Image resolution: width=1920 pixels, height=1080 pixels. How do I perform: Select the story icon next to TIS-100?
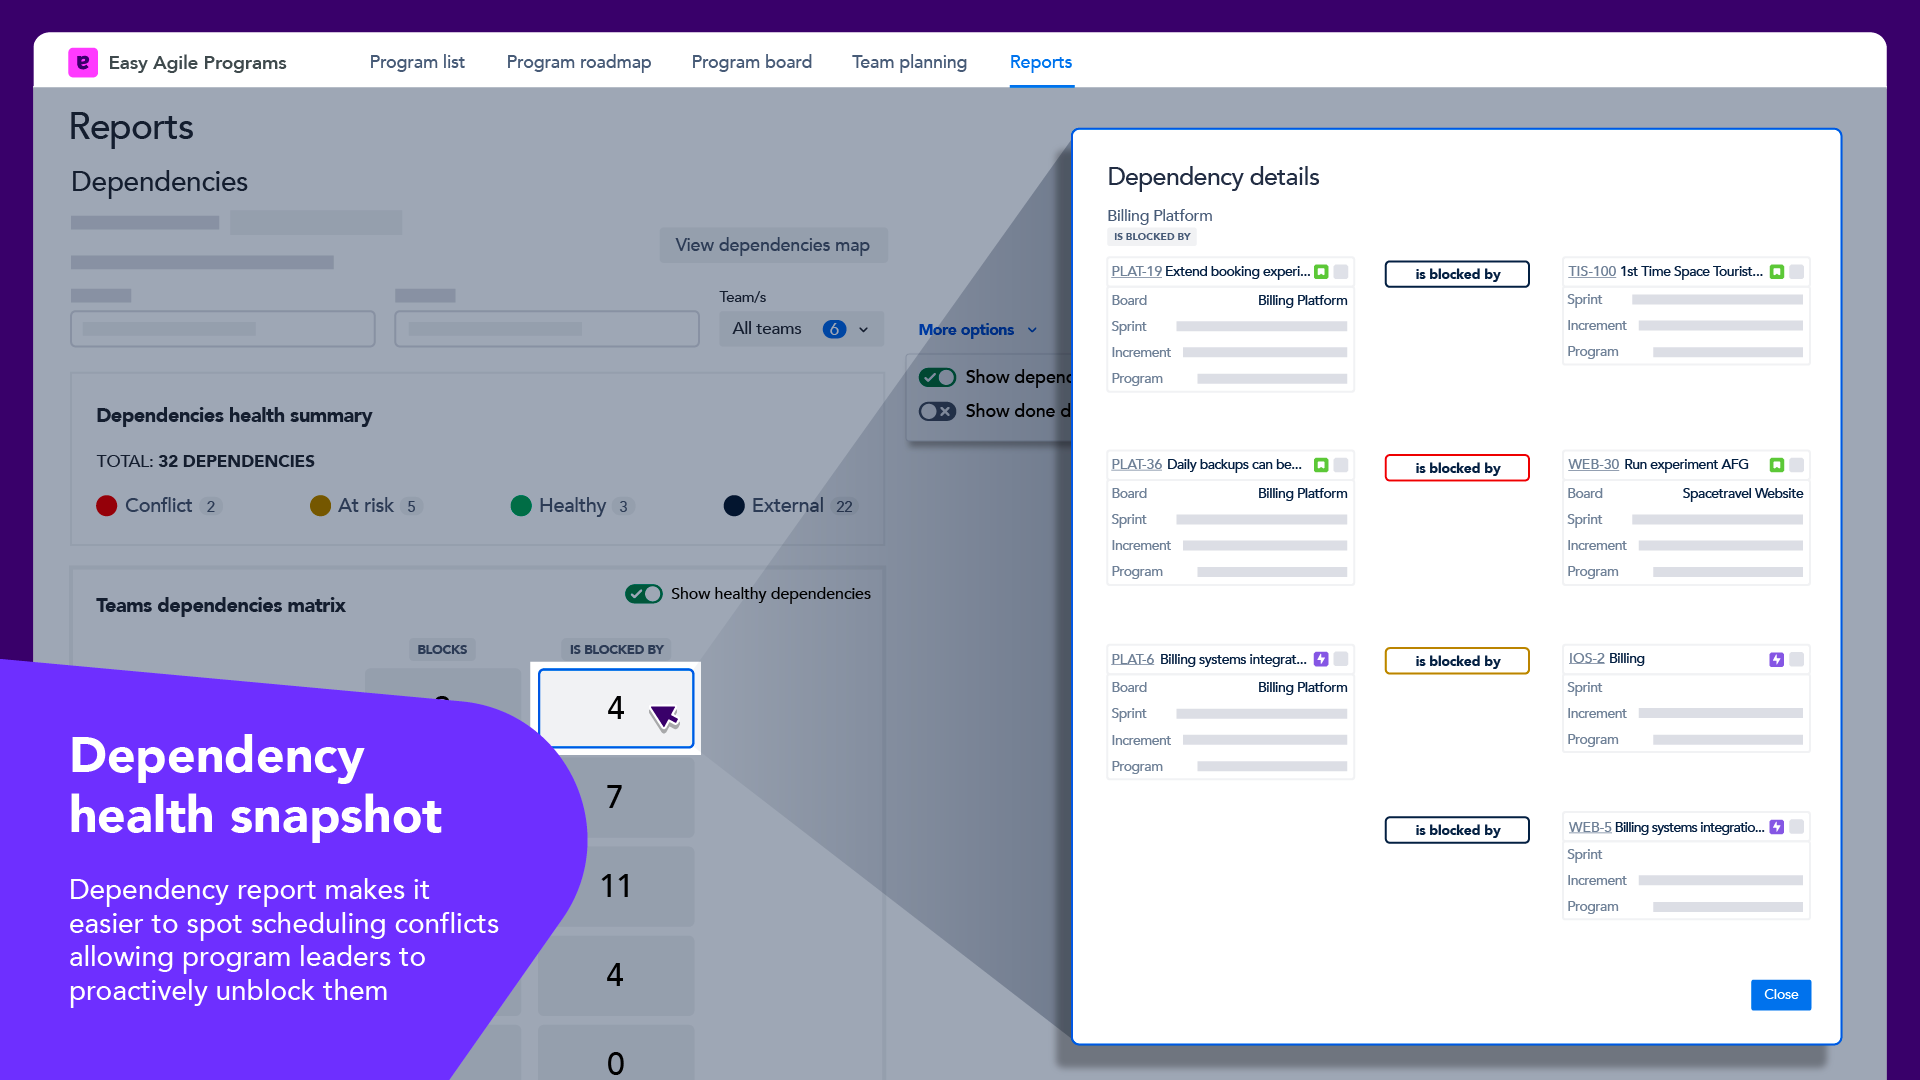tap(1775, 271)
